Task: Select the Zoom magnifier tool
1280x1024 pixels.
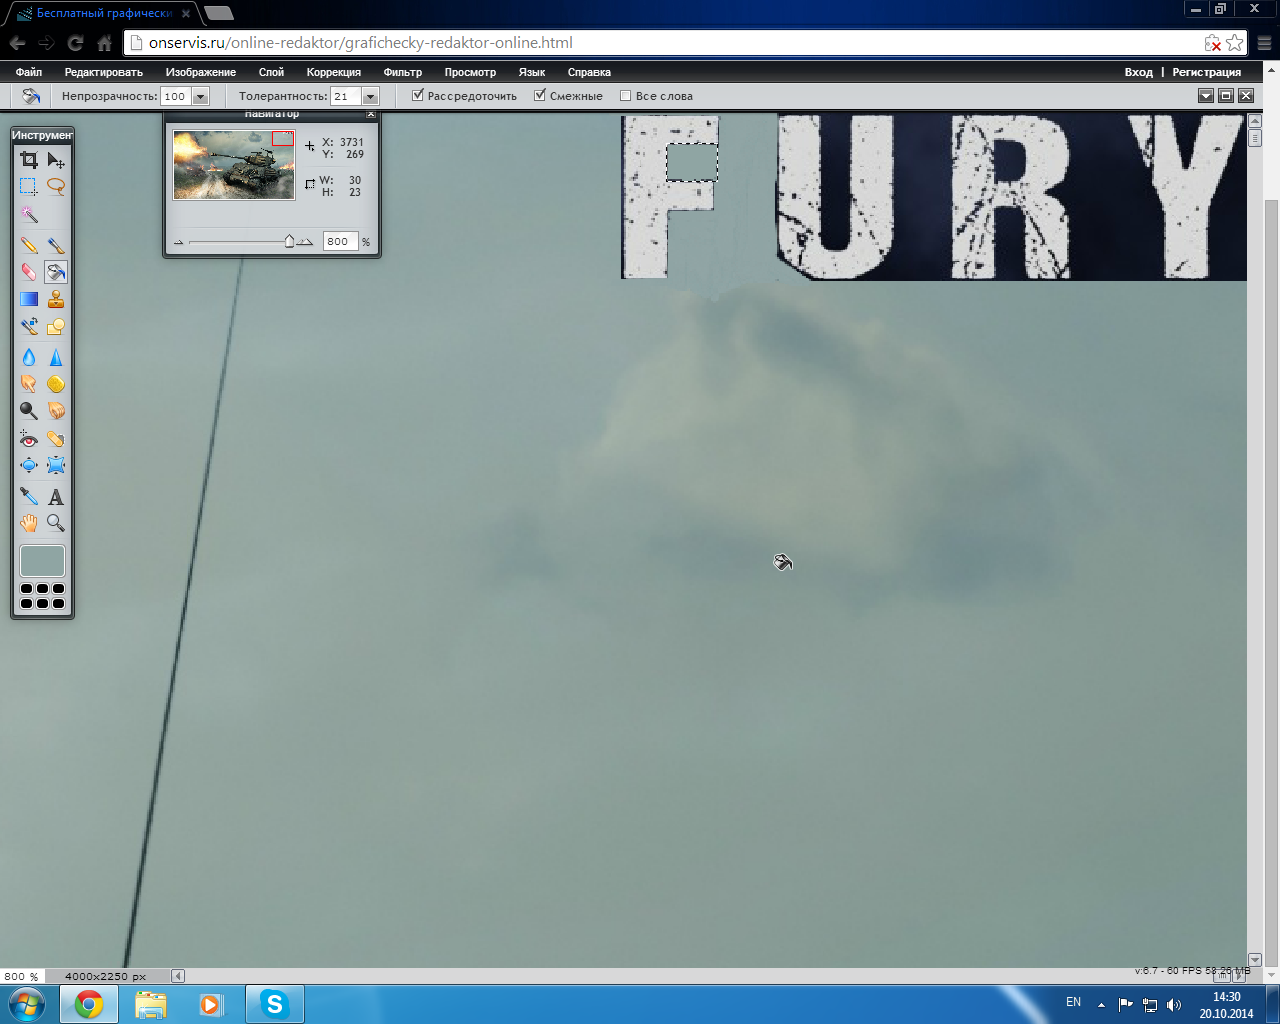Action: click(x=56, y=523)
